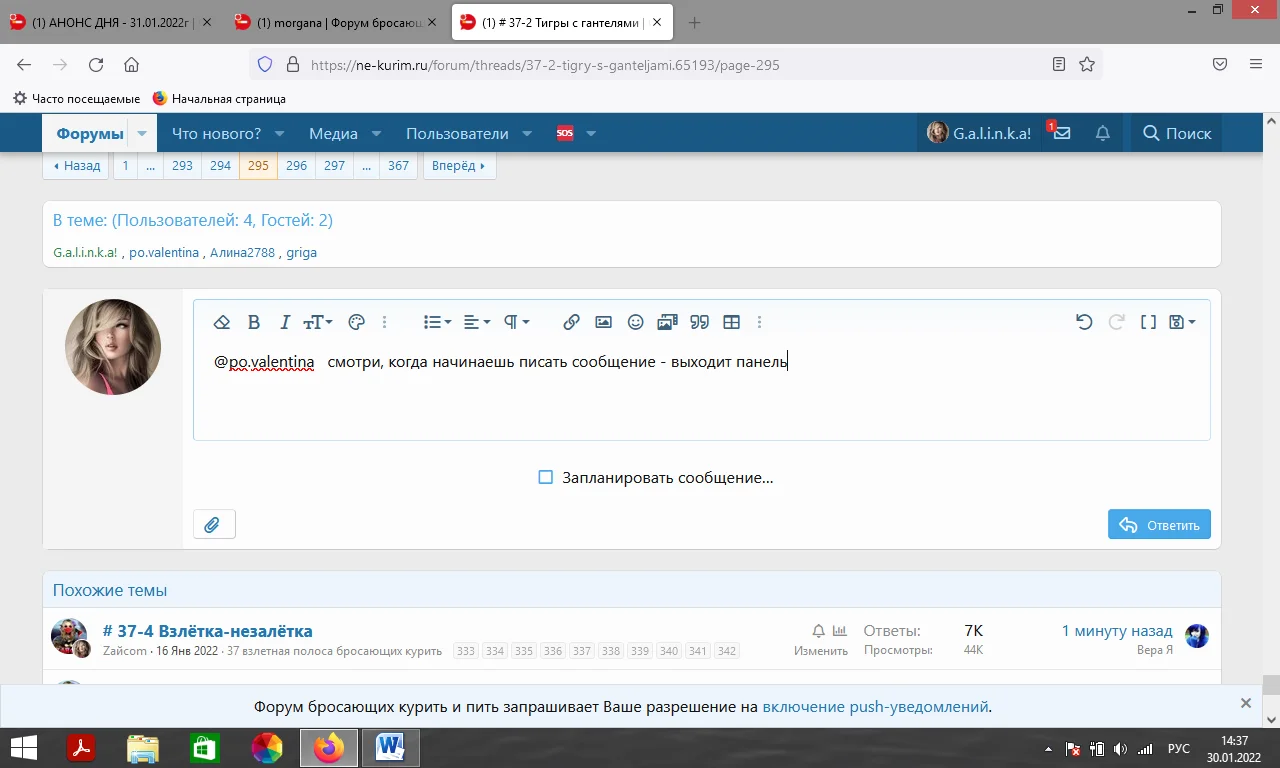Screen dimensions: 1280x768
Task: Dismiss the push notification banner
Action: click(1246, 703)
